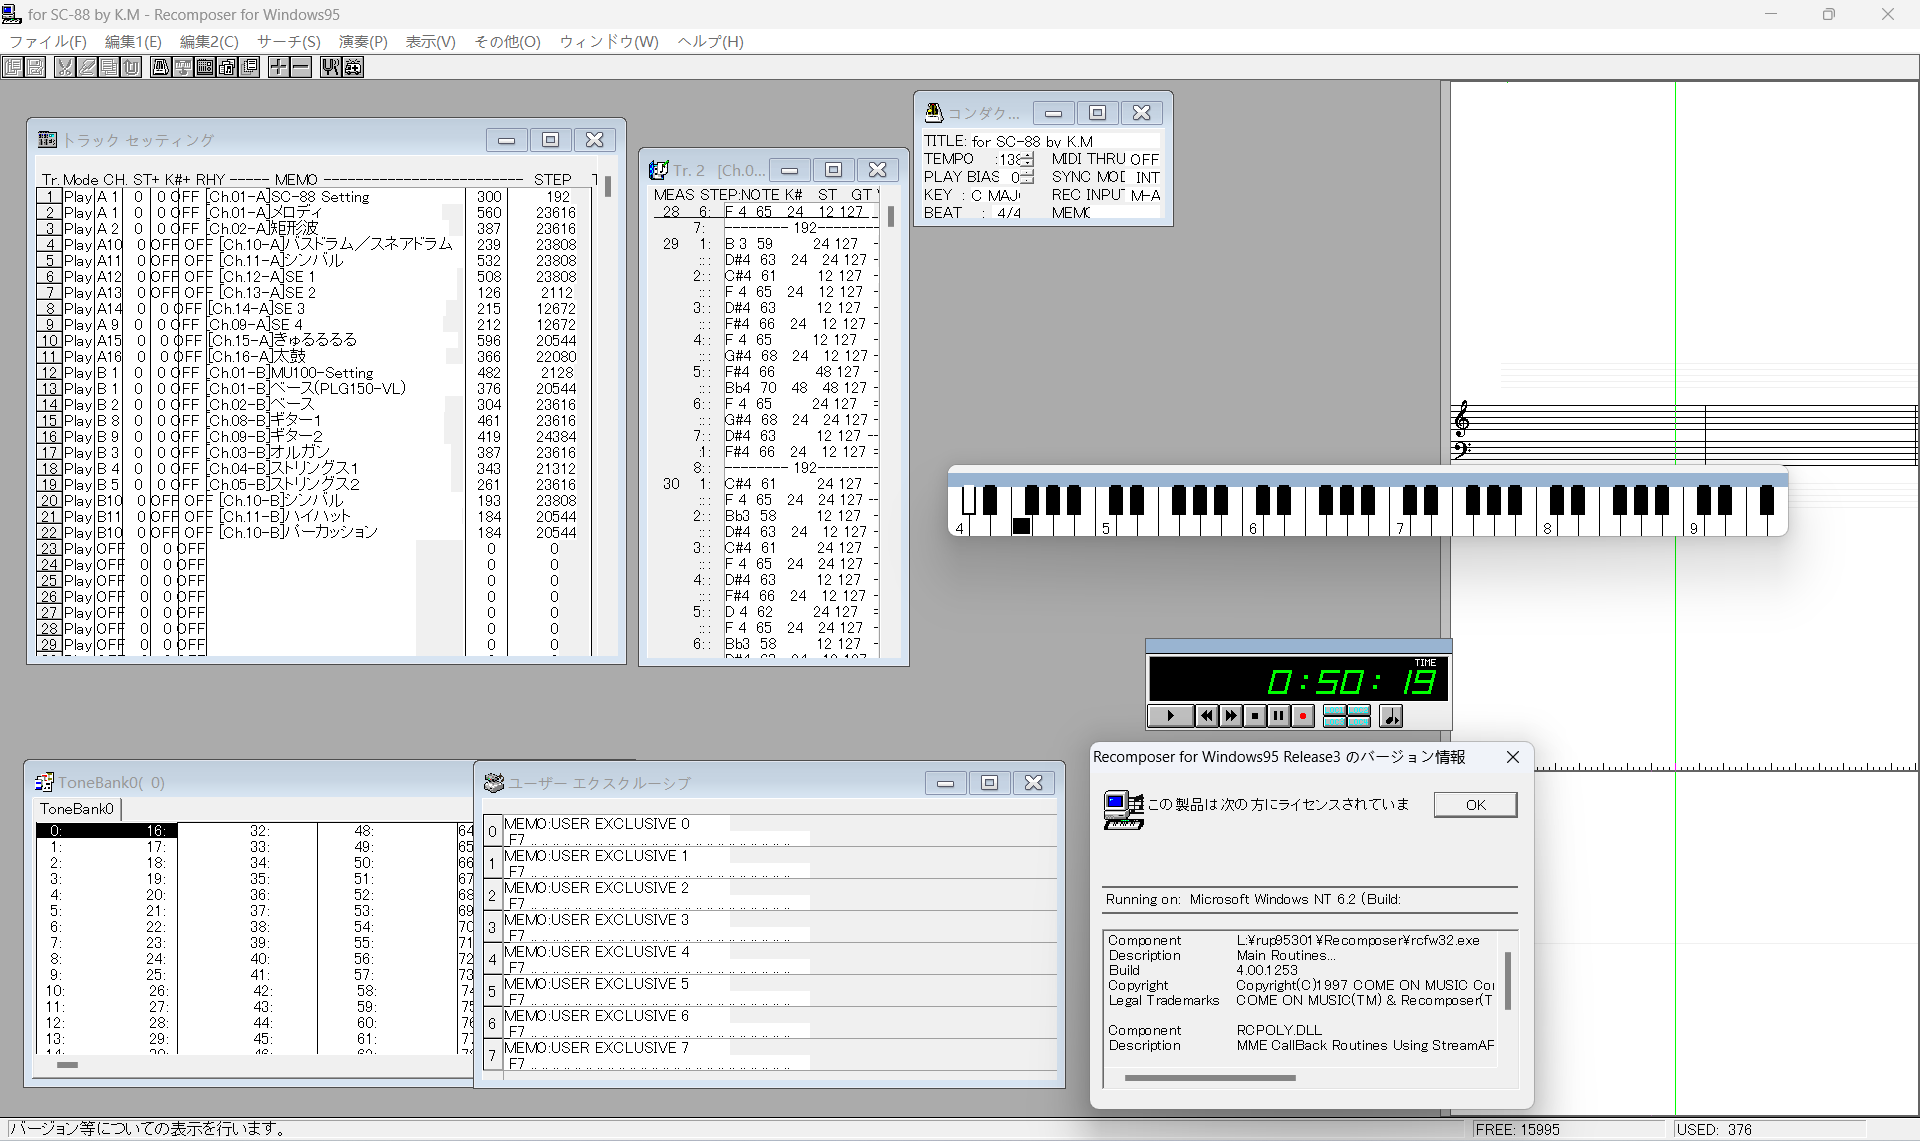
Task: Click the note step-play transport icon
Action: (1391, 716)
